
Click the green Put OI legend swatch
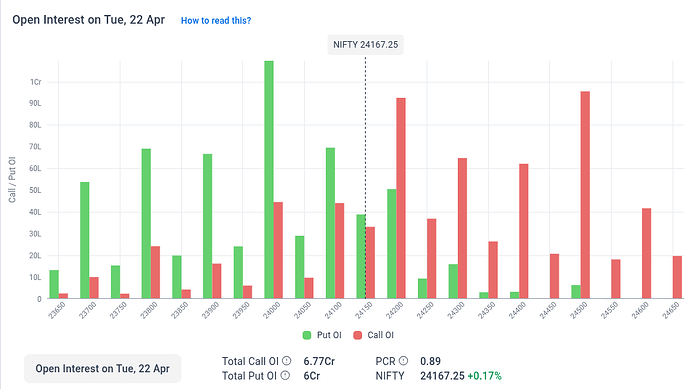tap(307, 335)
